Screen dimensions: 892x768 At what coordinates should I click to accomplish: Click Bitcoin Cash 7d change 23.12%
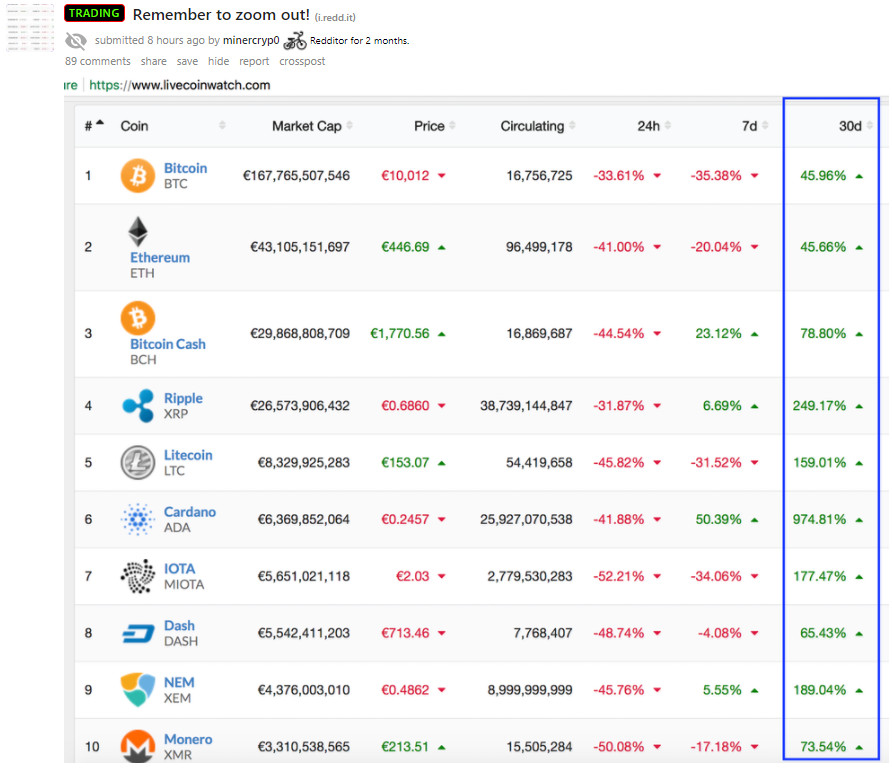coord(718,333)
